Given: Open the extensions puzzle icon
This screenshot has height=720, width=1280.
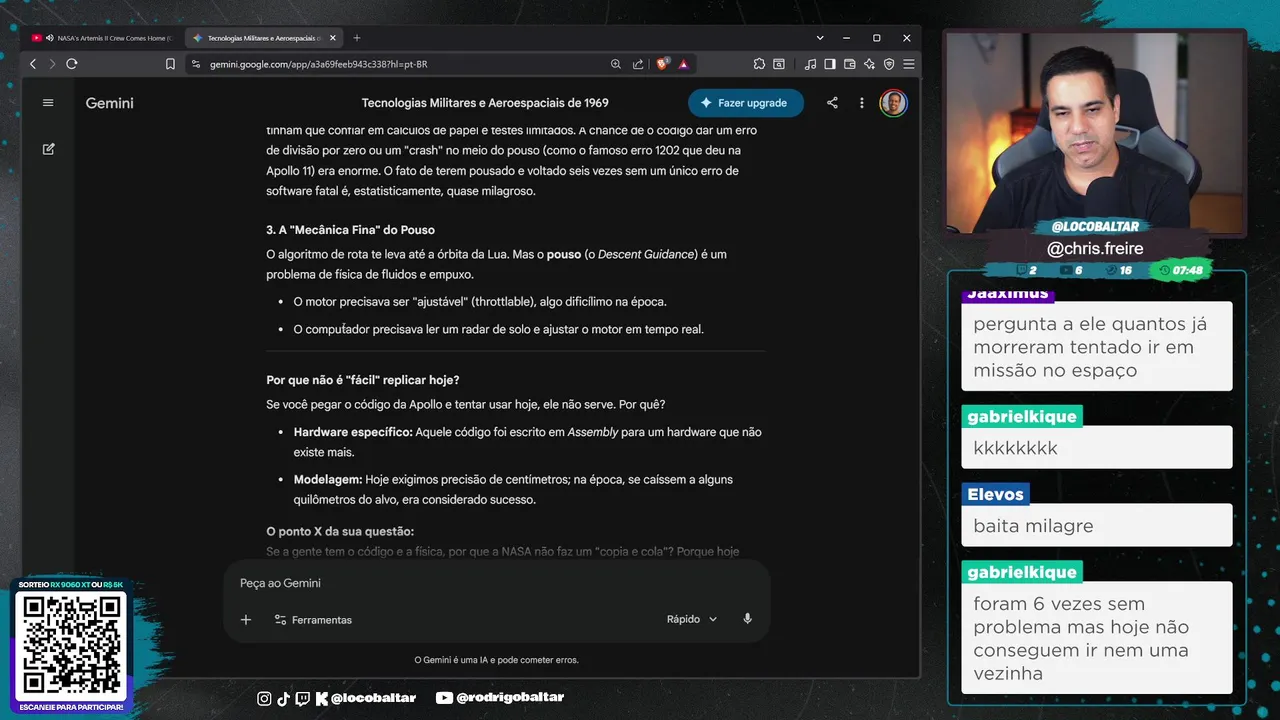Looking at the screenshot, I should click(x=759, y=64).
